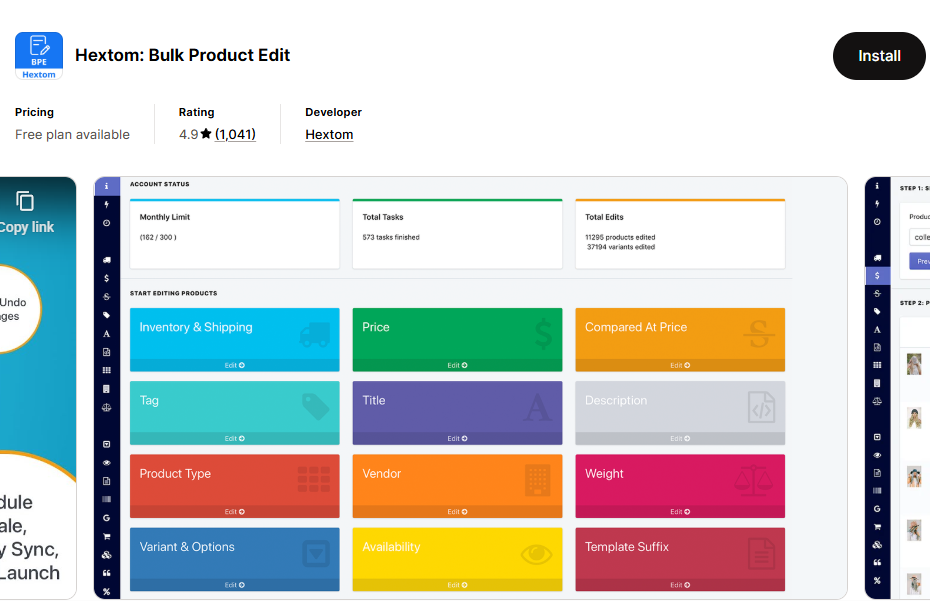The image size is (930, 601).
Task: Click Edit under Availability card
Action: click(457, 585)
